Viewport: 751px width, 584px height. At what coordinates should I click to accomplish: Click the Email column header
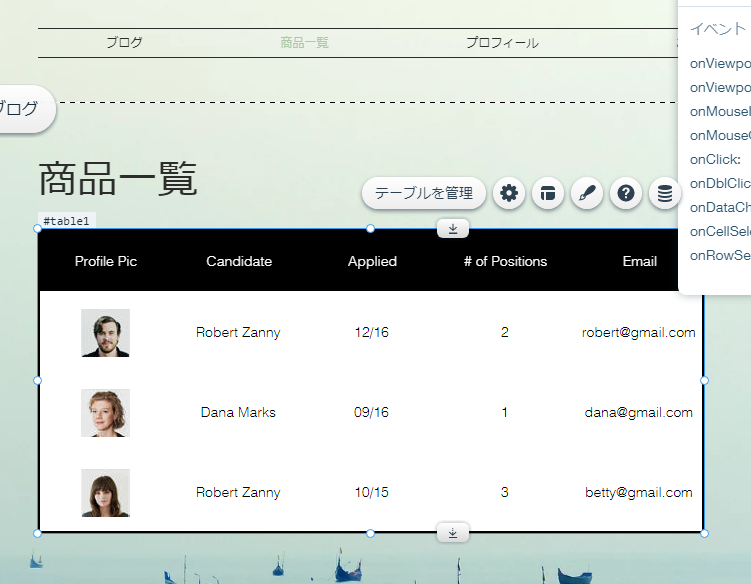[639, 261]
